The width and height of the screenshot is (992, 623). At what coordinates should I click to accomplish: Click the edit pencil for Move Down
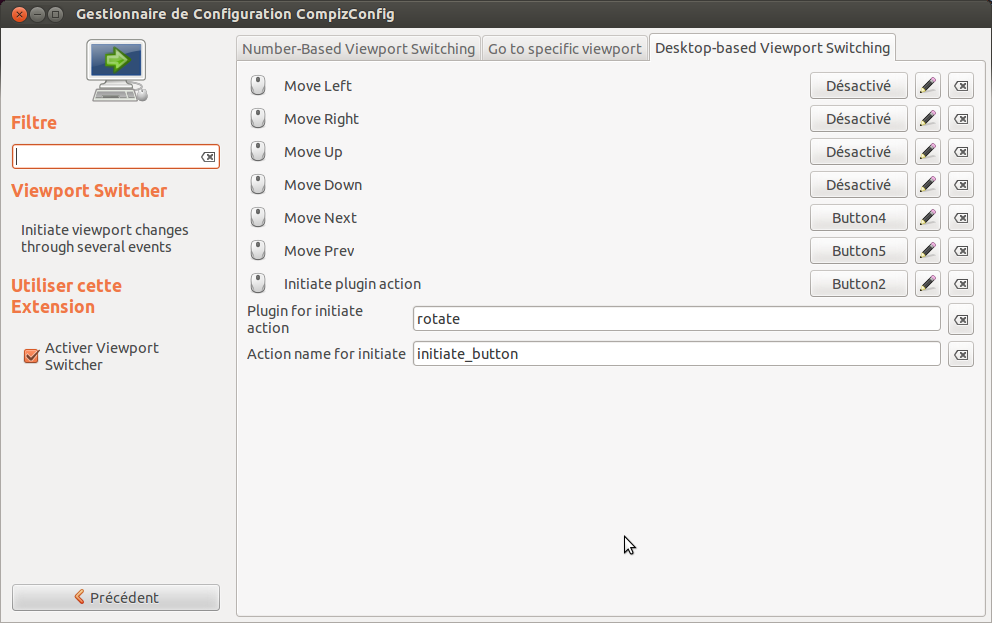tap(927, 185)
